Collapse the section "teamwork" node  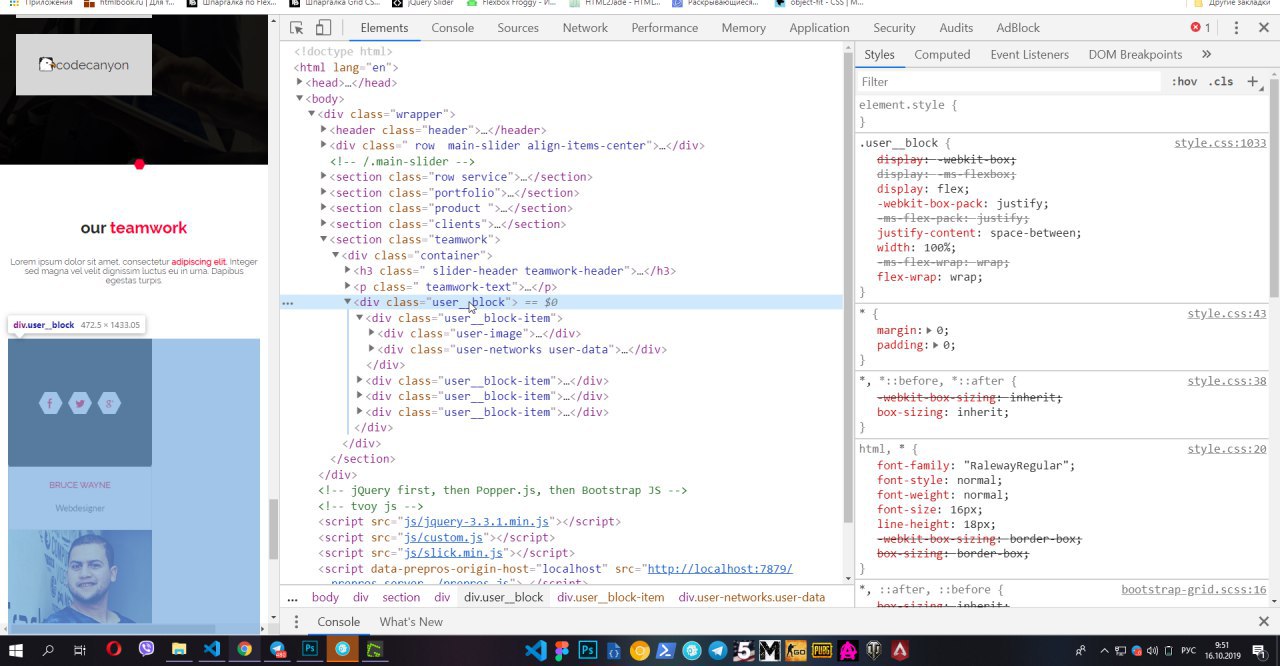[324, 240]
